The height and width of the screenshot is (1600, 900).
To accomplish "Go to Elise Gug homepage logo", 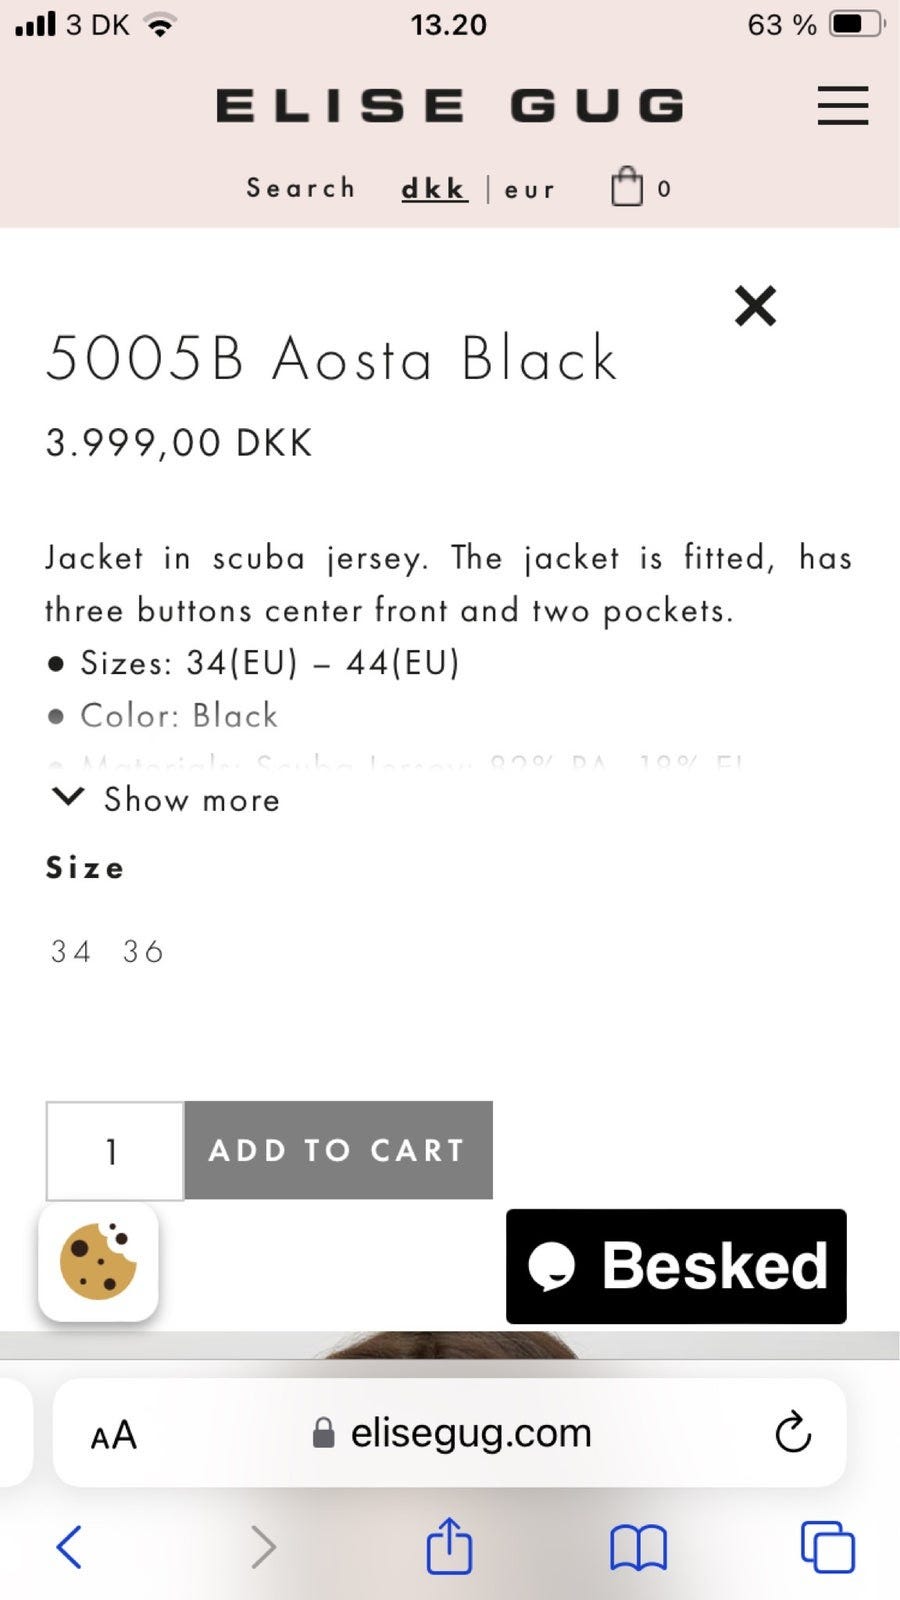I will coord(450,106).
